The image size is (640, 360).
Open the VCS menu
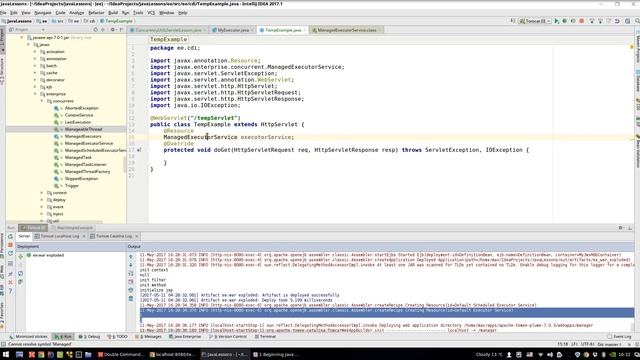[x=151, y=13]
